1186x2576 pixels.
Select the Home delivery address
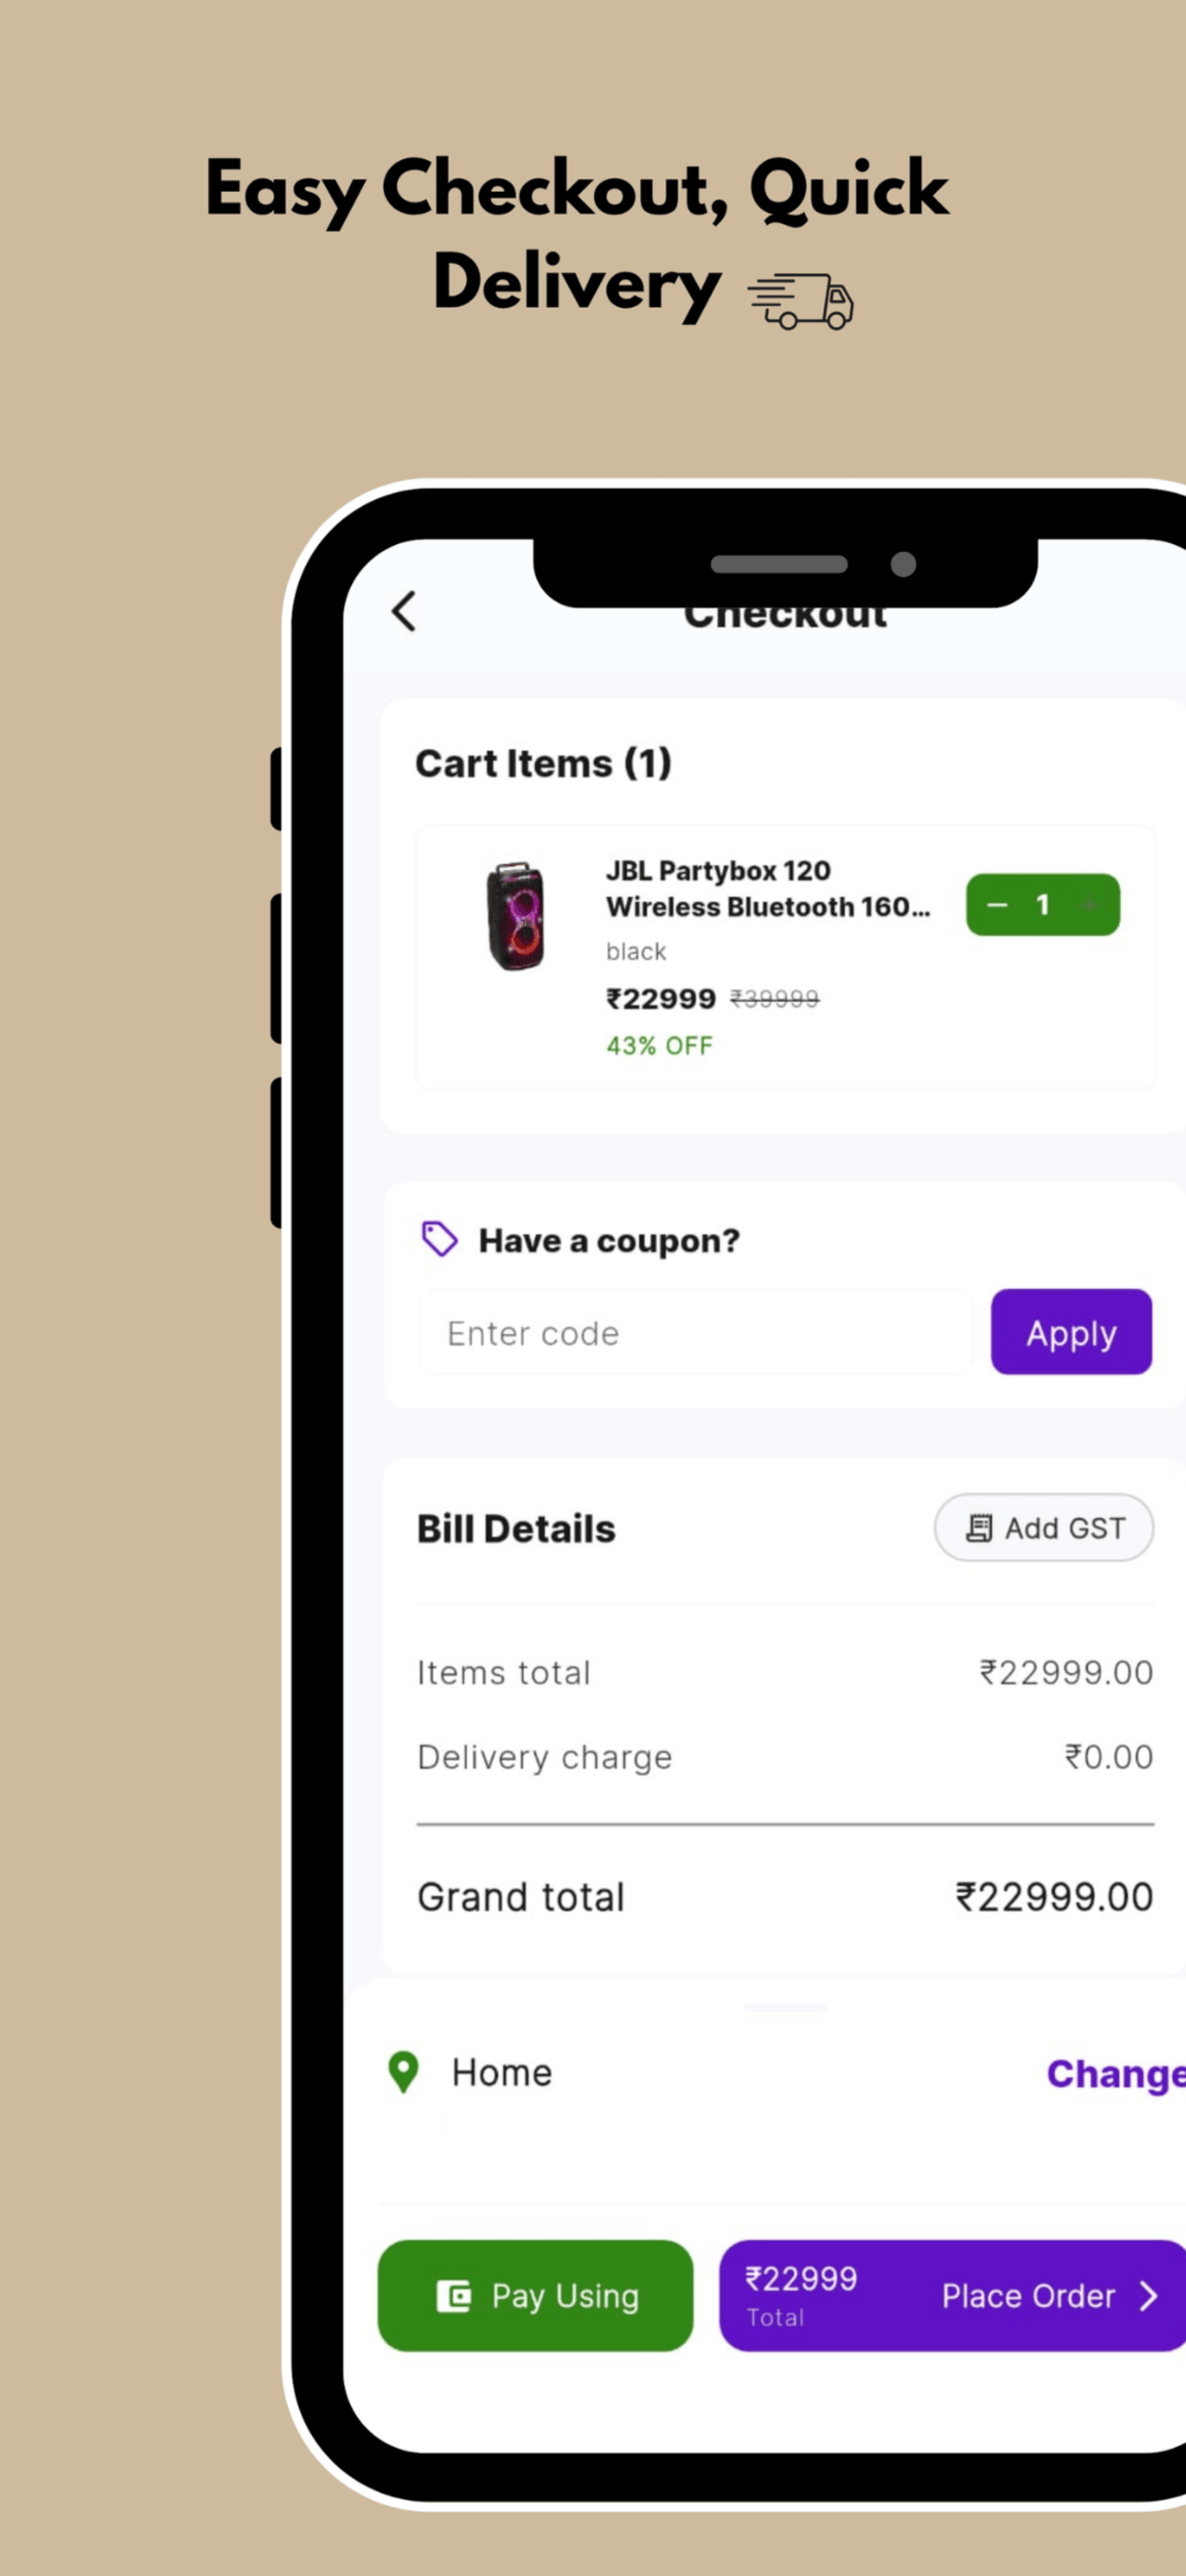(x=501, y=2073)
